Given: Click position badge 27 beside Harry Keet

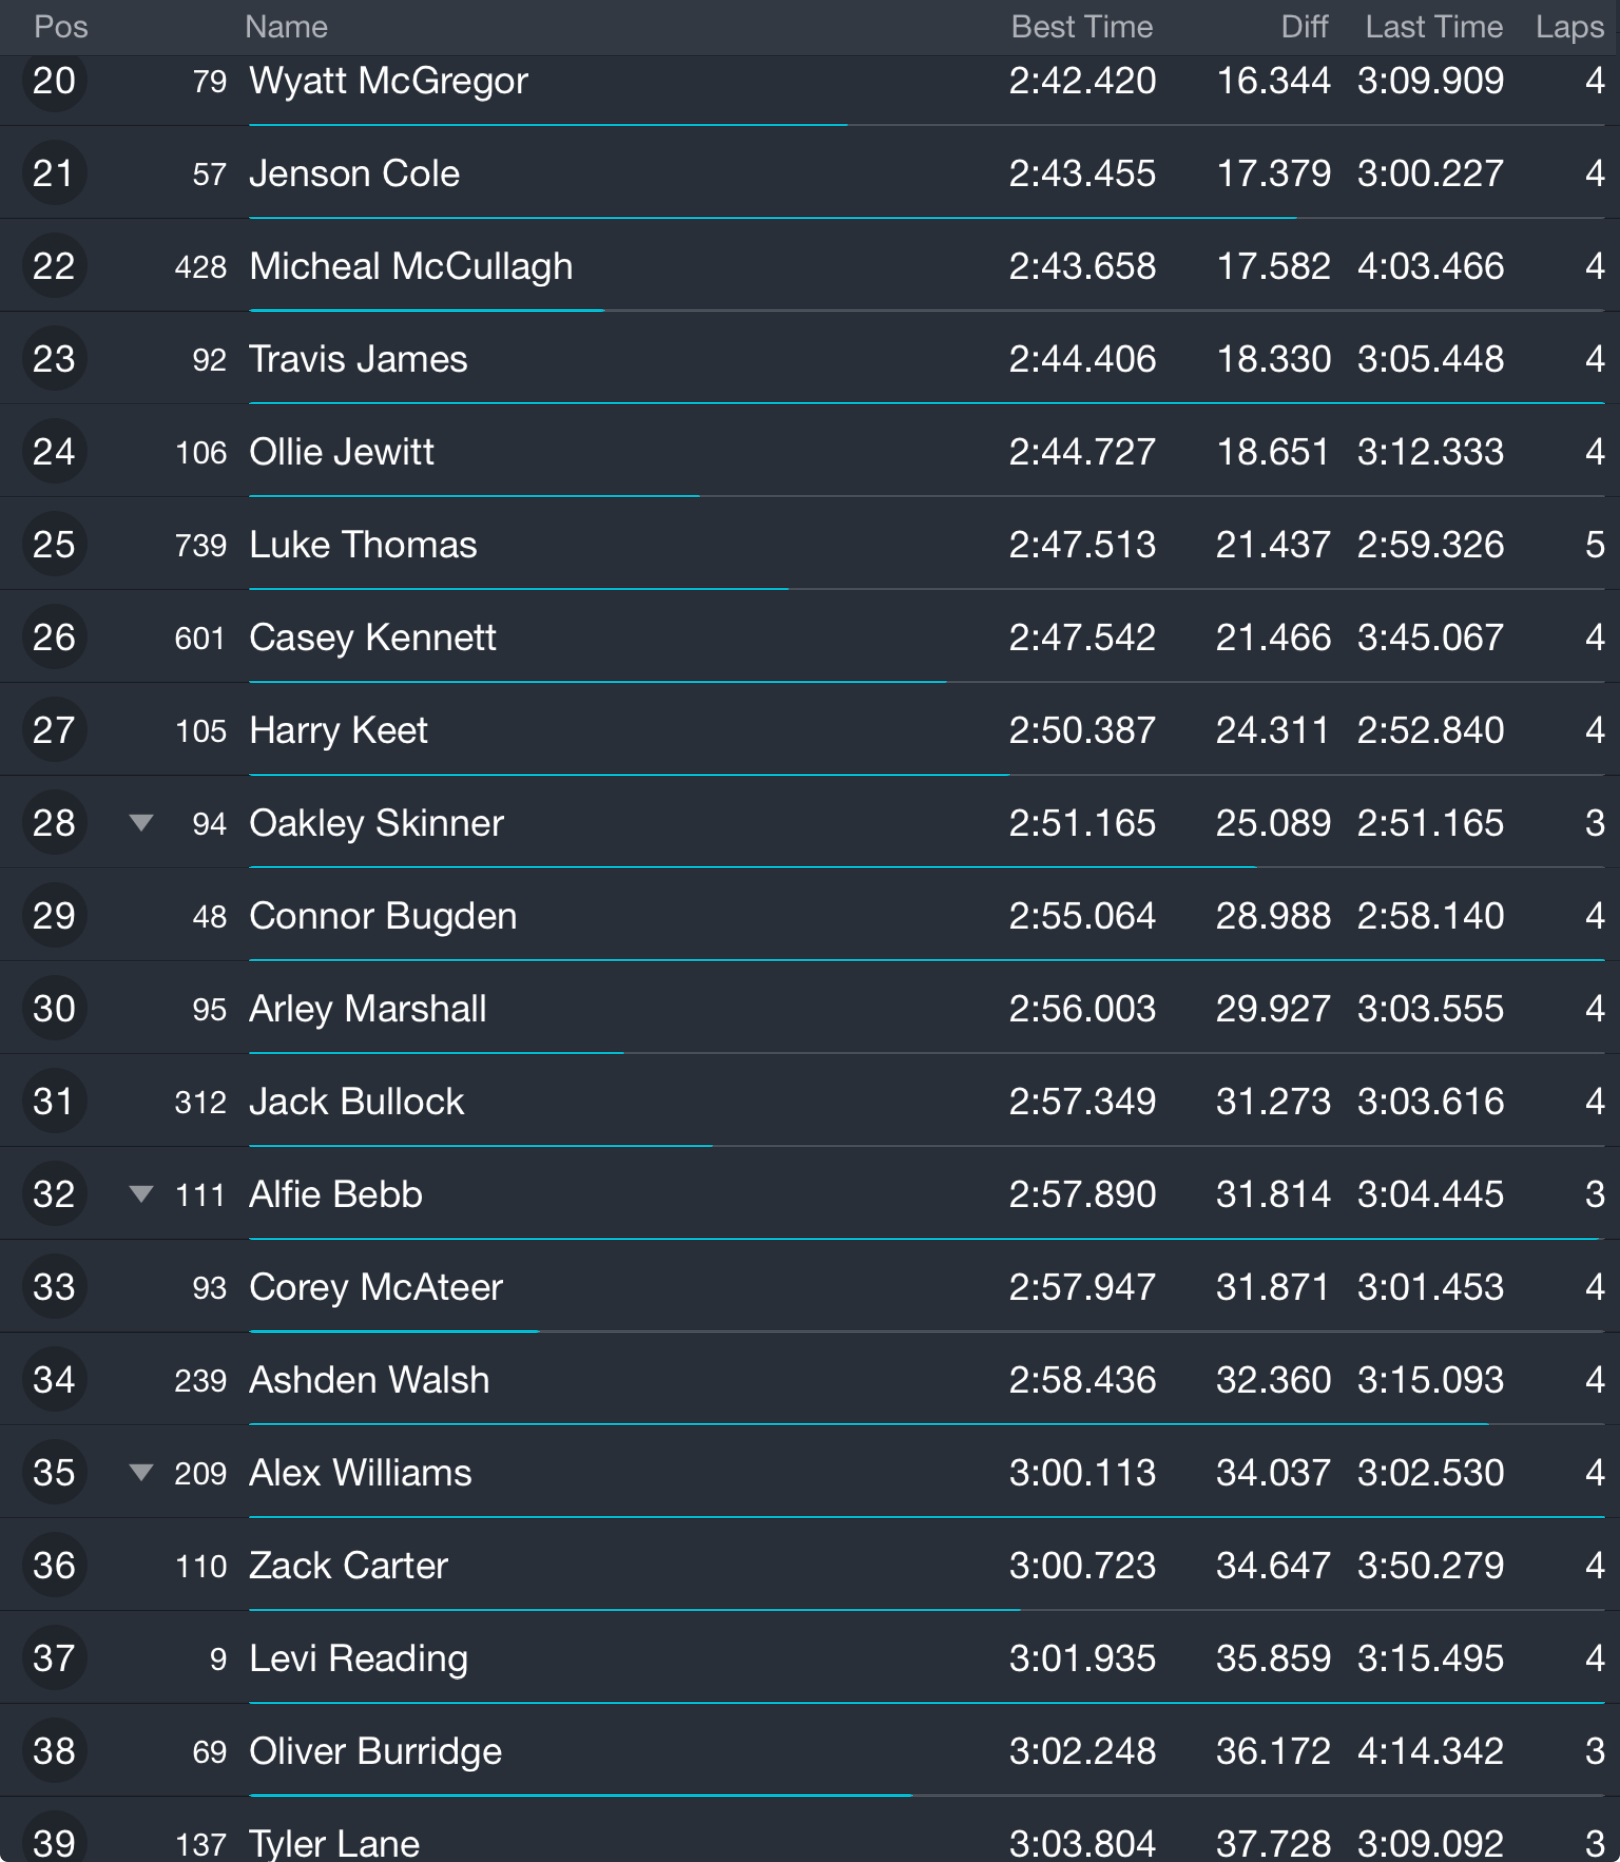Looking at the screenshot, I should 54,731.
